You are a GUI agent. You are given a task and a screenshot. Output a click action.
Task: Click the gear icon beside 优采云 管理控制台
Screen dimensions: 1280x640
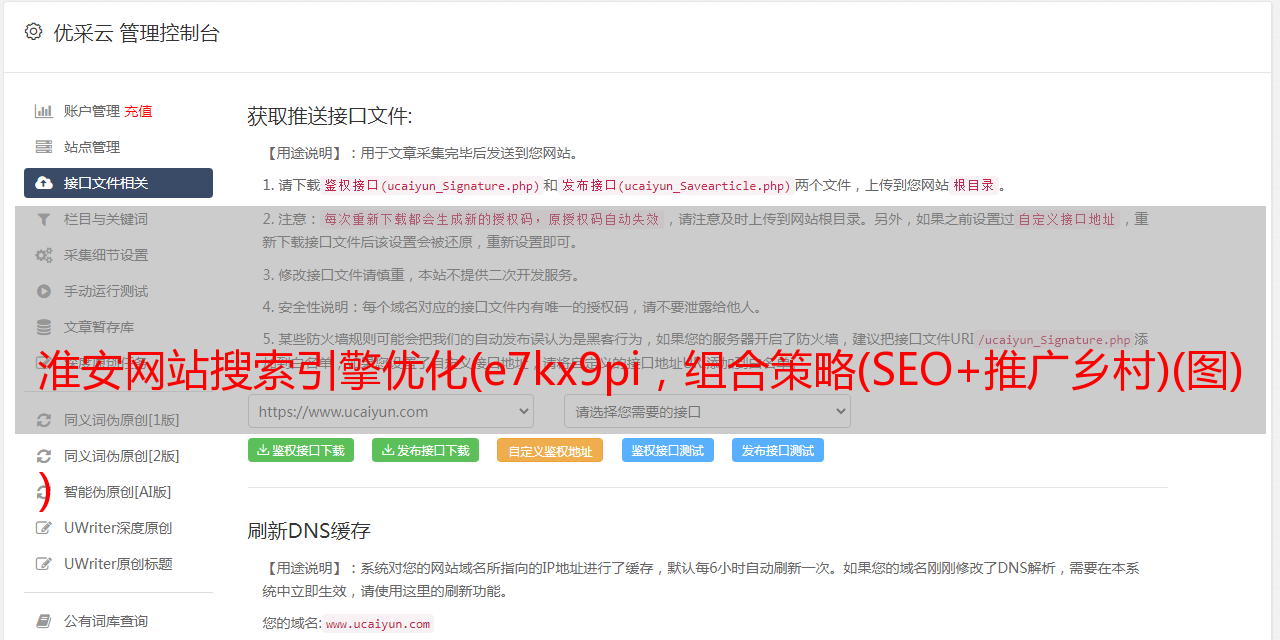(x=33, y=32)
